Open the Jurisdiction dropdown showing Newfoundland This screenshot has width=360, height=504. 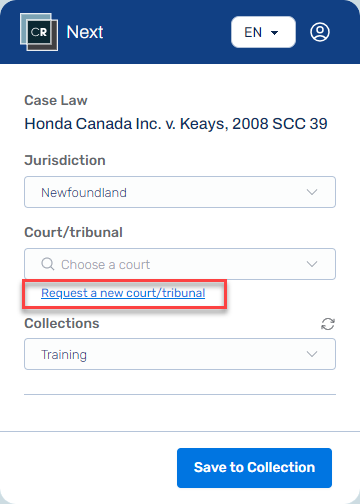pyautogui.click(x=180, y=192)
